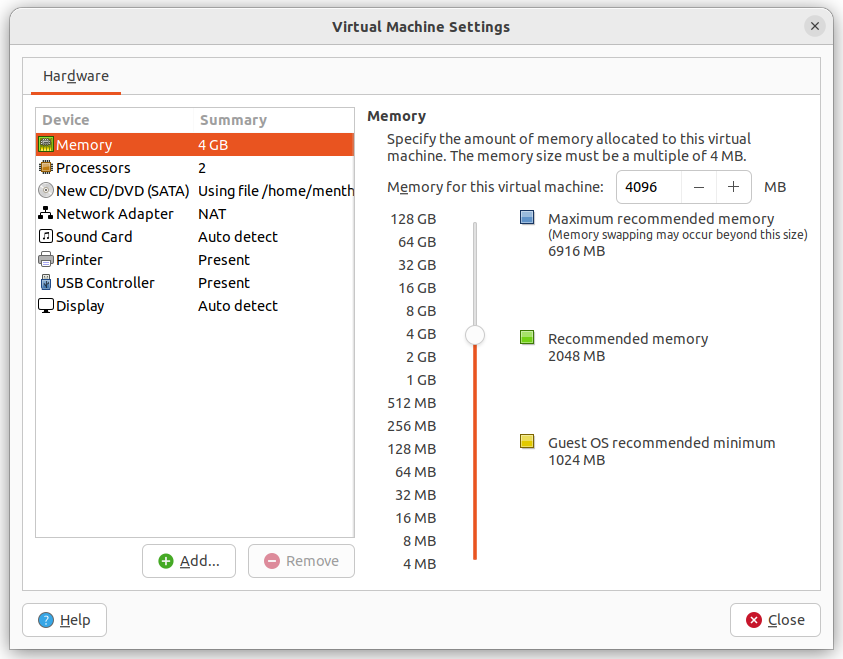This screenshot has width=843, height=659.
Task: Click the Display device icon
Action: pyautogui.click(x=46, y=305)
